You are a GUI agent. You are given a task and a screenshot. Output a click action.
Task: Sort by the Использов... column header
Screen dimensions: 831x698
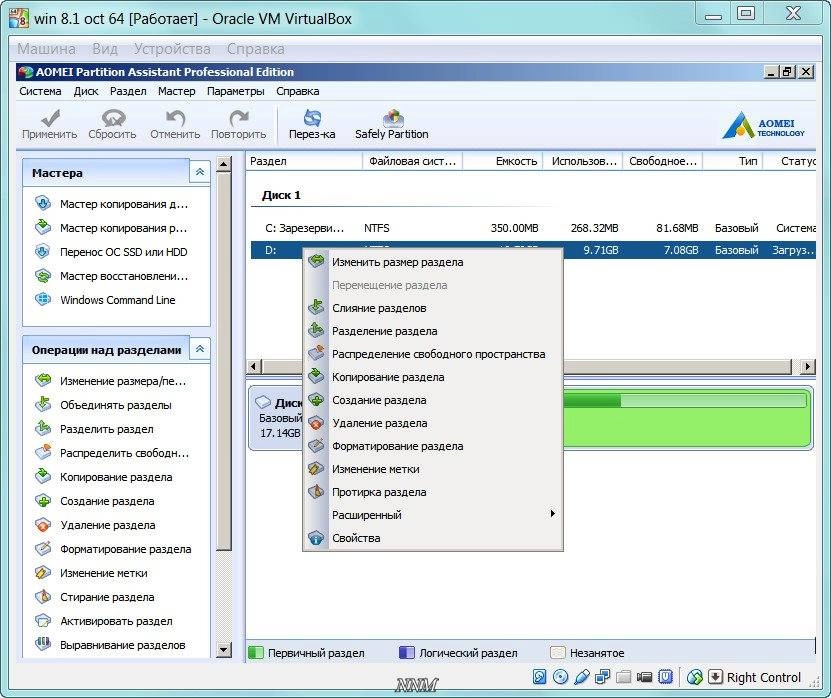pyautogui.click(x=584, y=161)
